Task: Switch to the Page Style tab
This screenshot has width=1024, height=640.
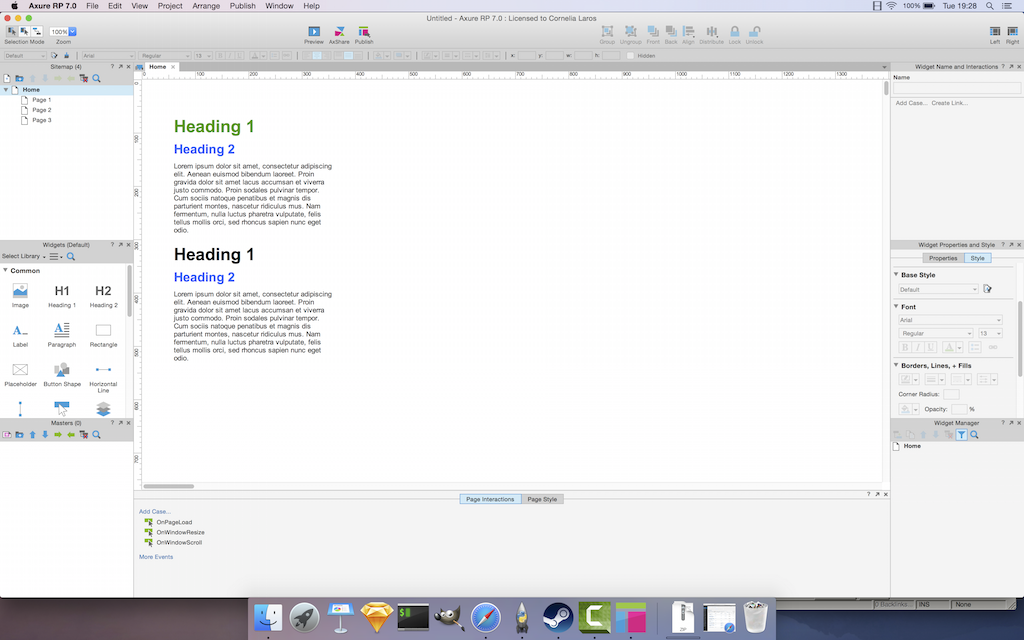Action: pyautogui.click(x=542, y=499)
